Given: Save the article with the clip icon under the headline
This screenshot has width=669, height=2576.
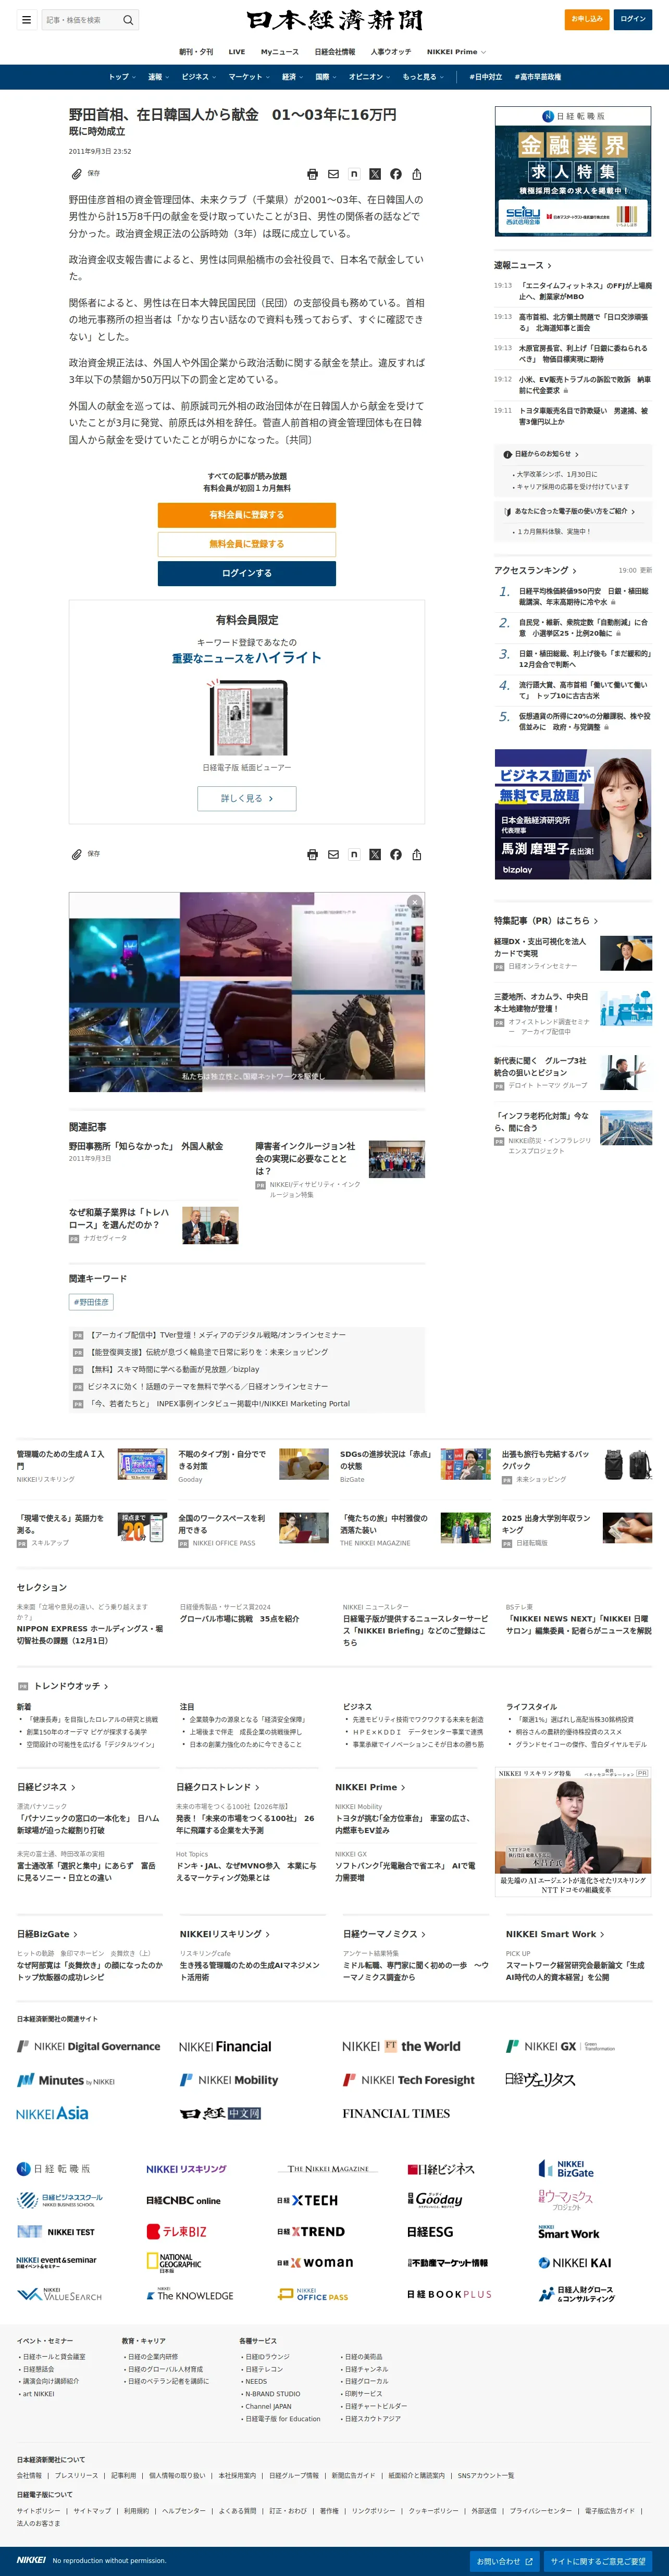Looking at the screenshot, I should click(76, 174).
